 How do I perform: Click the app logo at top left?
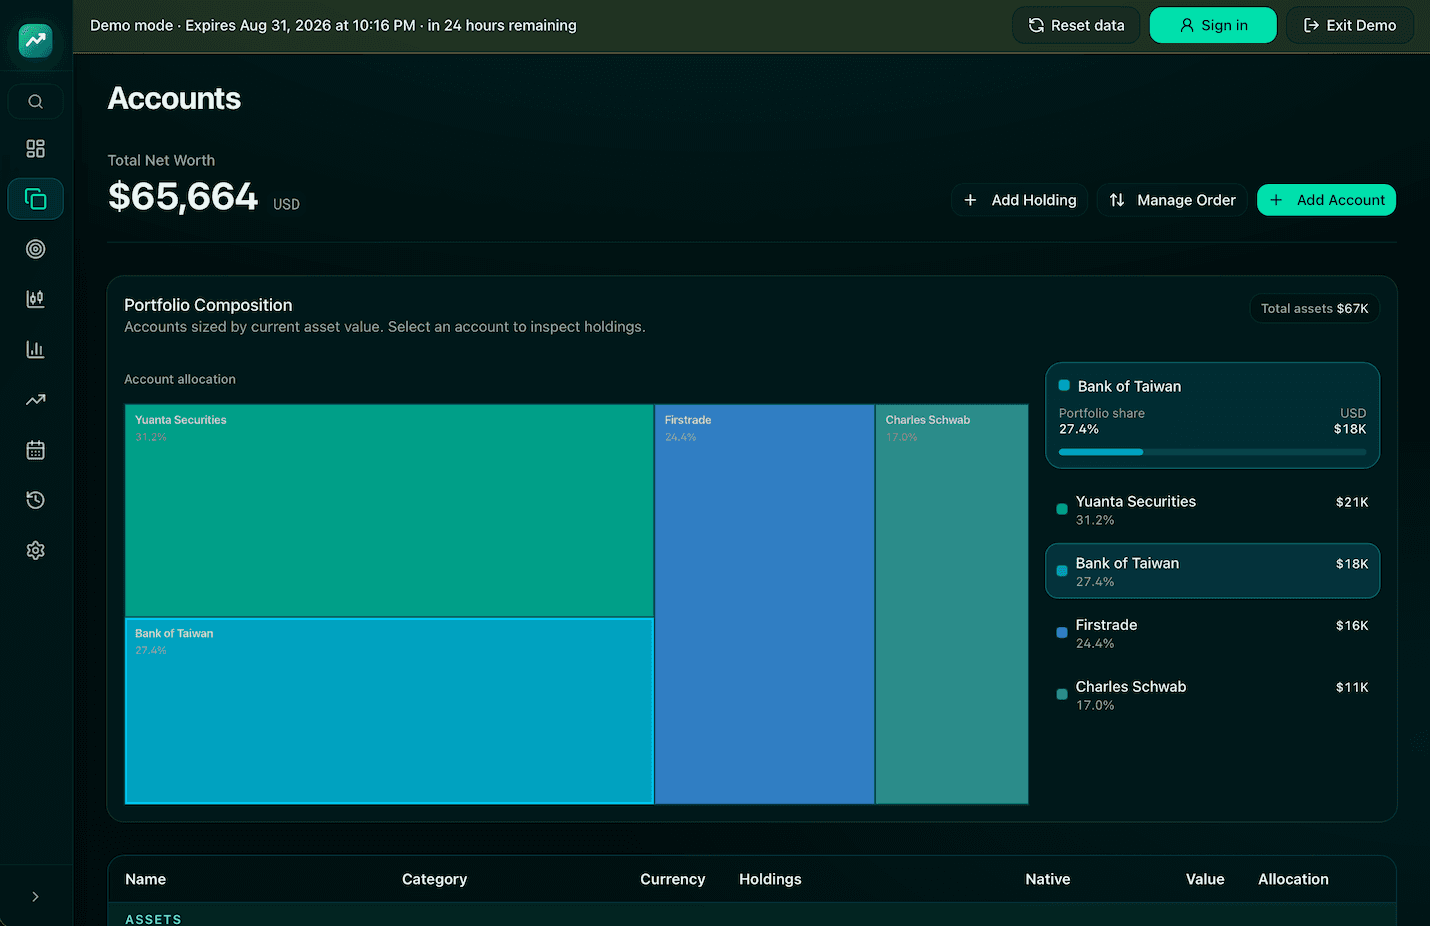coord(35,40)
